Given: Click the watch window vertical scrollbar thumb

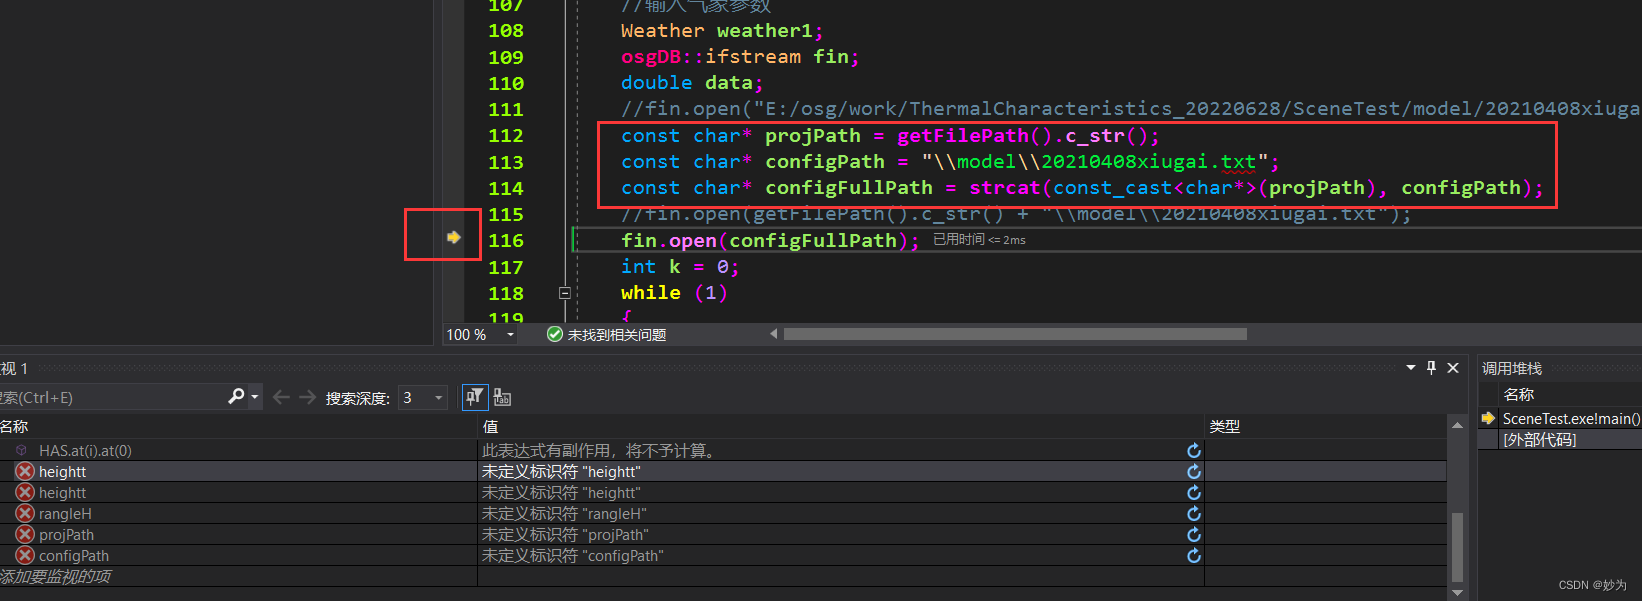Looking at the screenshot, I should 1457,546.
